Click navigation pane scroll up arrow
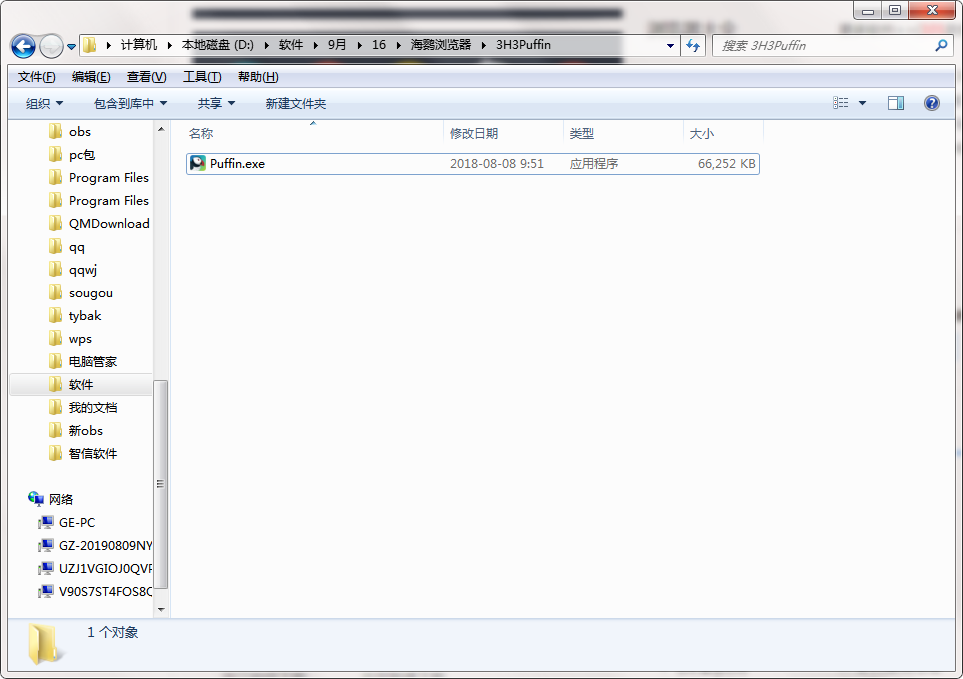Viewport: 963px width, 679px height. click(161, 129)
